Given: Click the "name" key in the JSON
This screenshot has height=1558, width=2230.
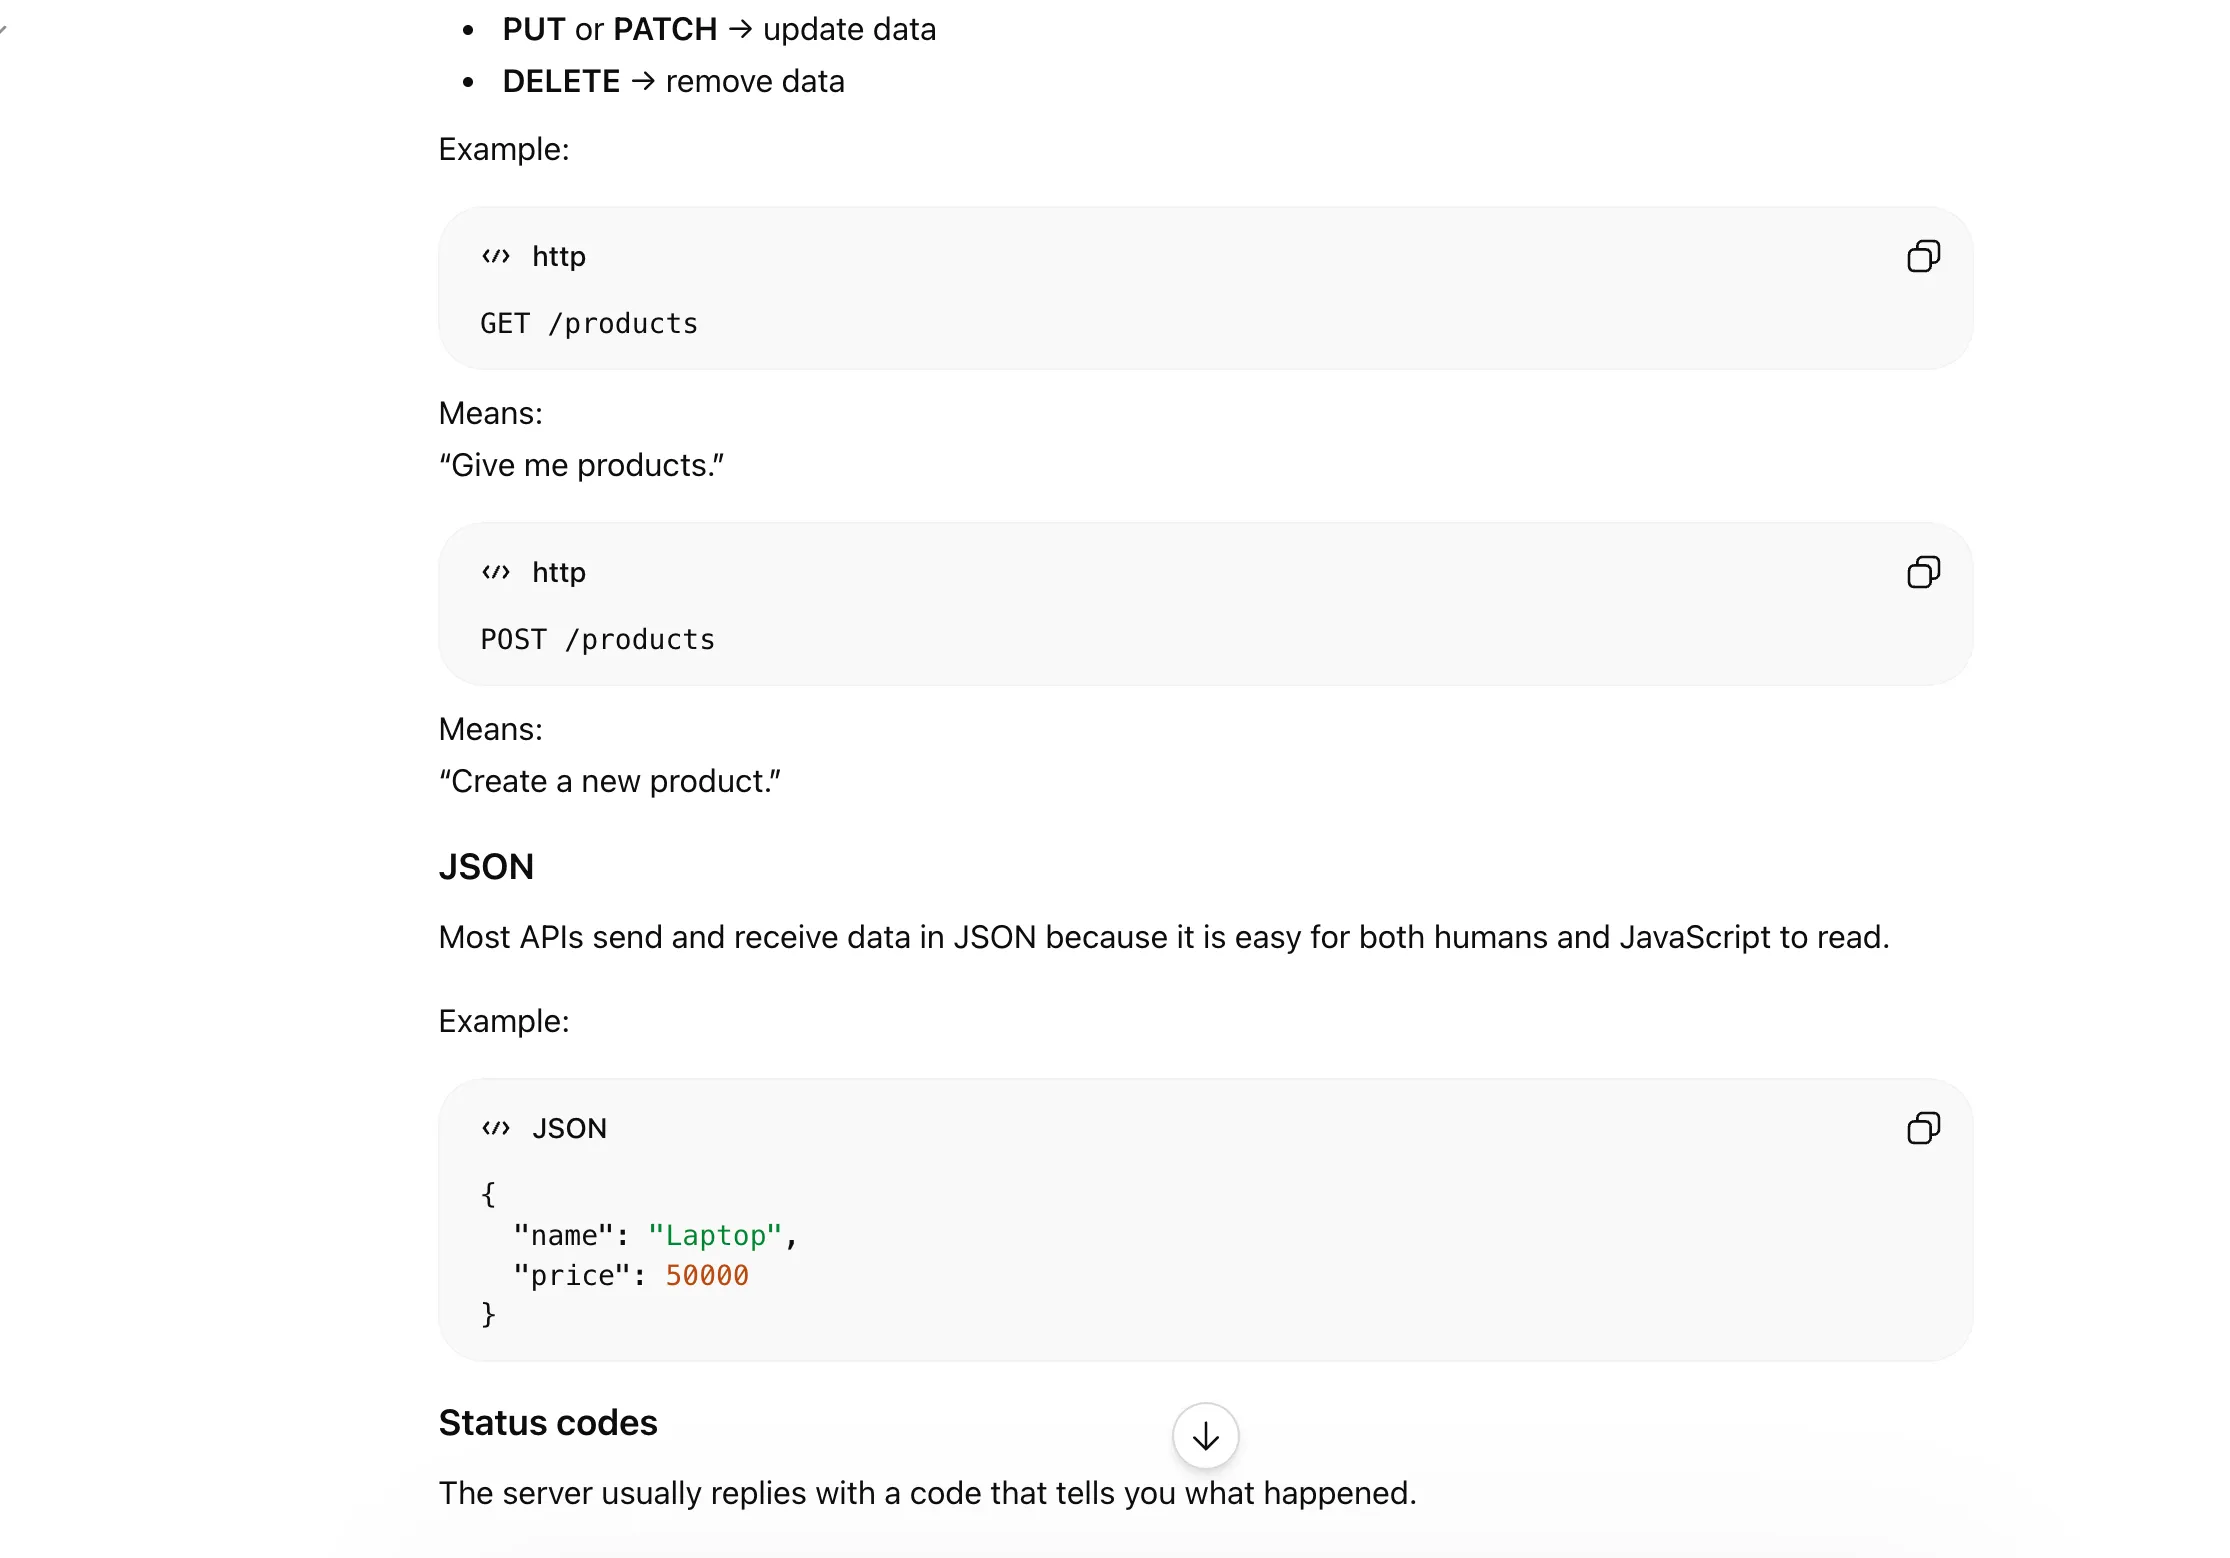Looking at the screenshot, I should 563,1236.
